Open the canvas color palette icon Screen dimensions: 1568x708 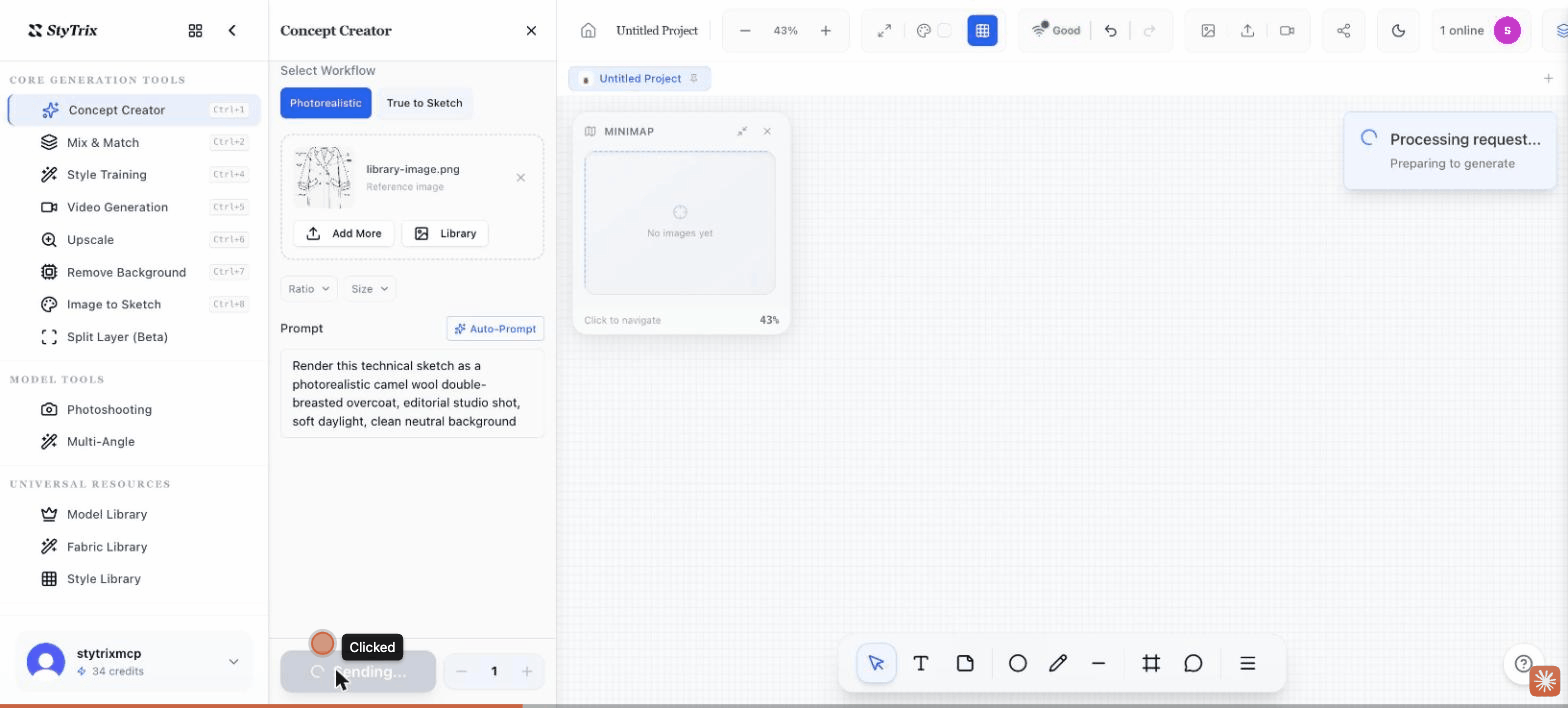pos(924,31)
